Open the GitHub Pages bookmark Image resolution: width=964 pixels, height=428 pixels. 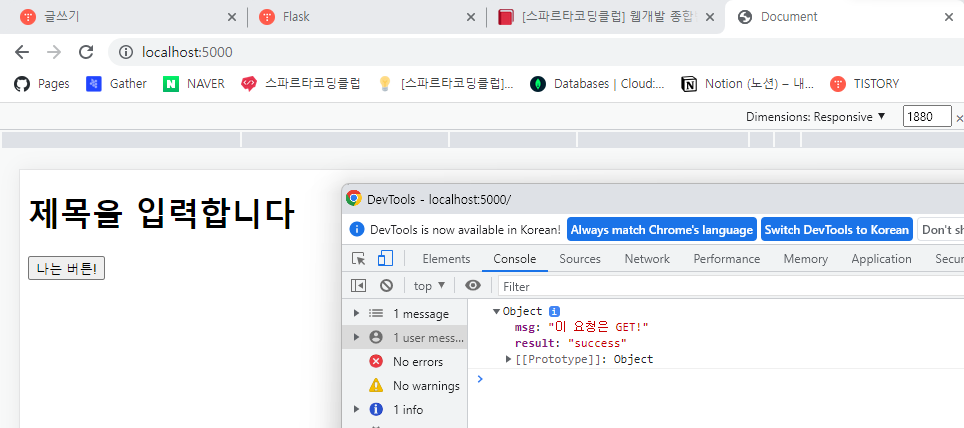tap(42, 84)
